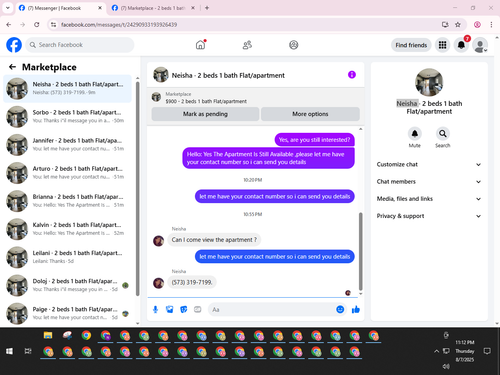
Task: Attach a photo file icon
Action: [170, 310]
